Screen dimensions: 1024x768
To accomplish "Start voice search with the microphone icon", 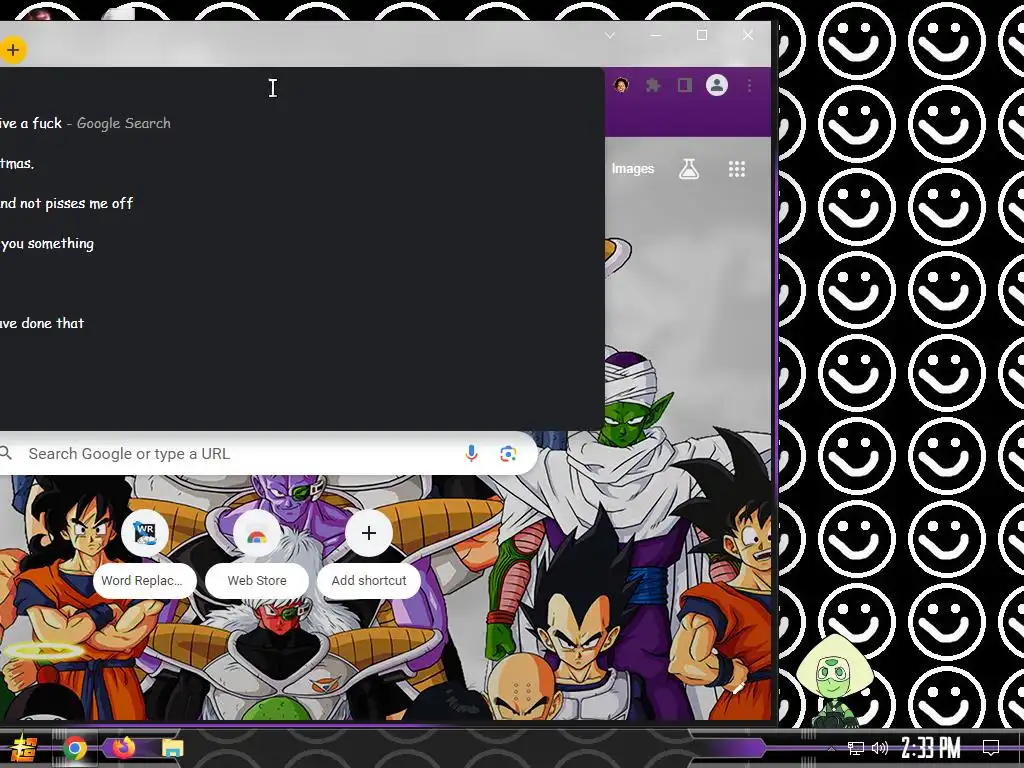I will [x=471, y=453].
